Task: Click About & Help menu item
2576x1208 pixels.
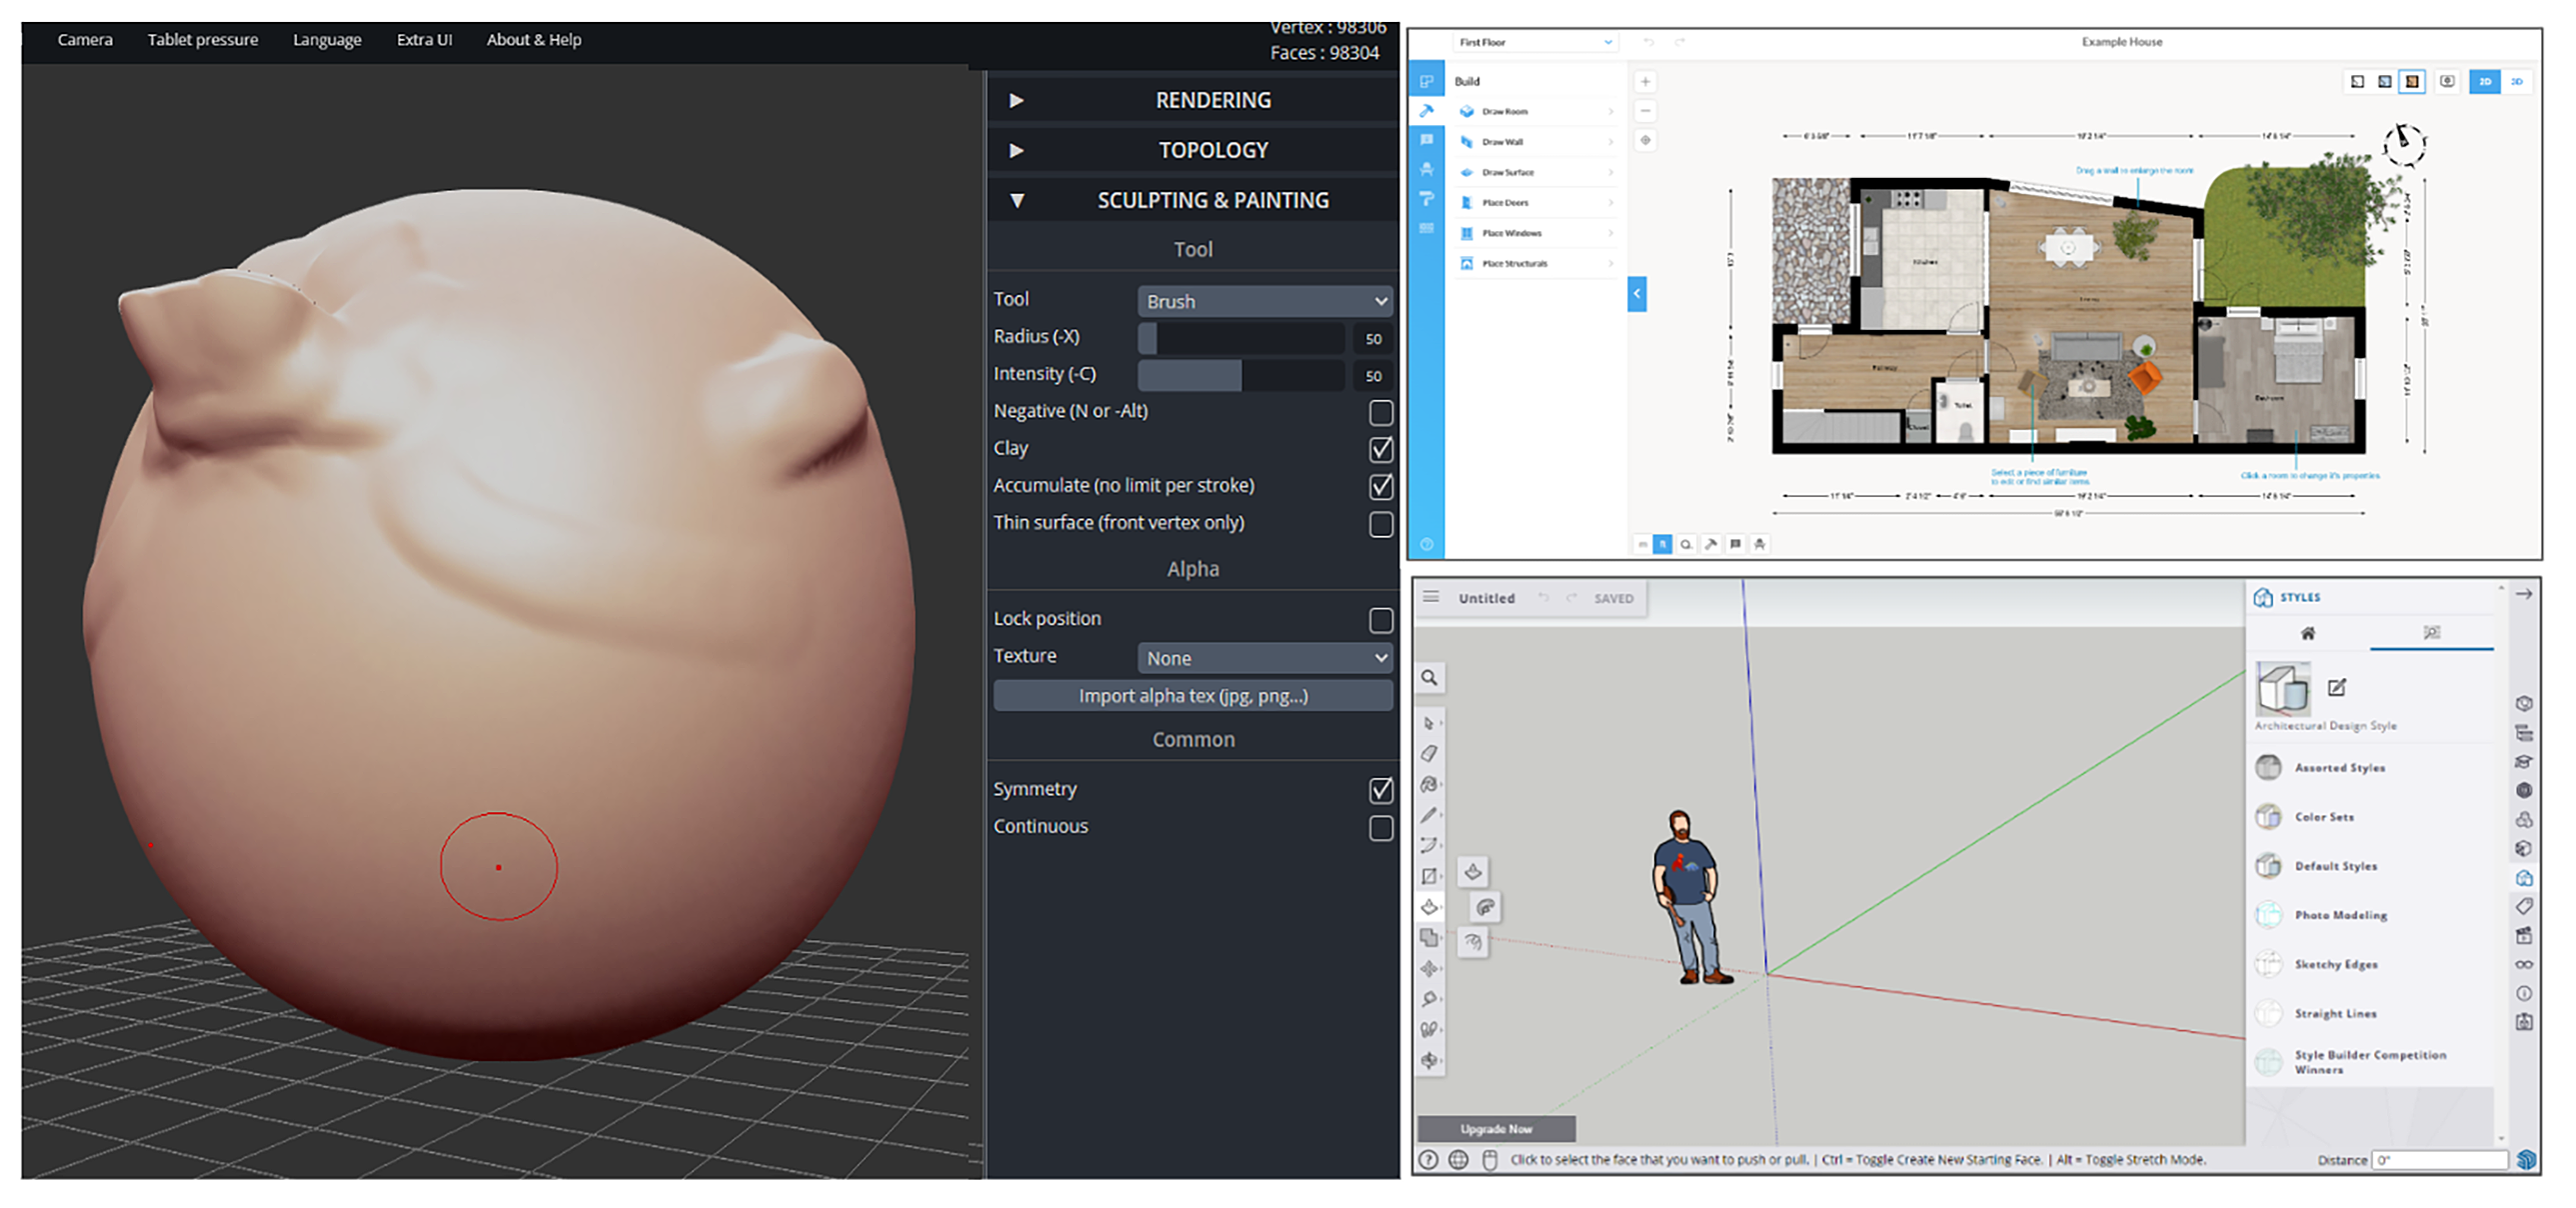Action: (x=529, y=38)
